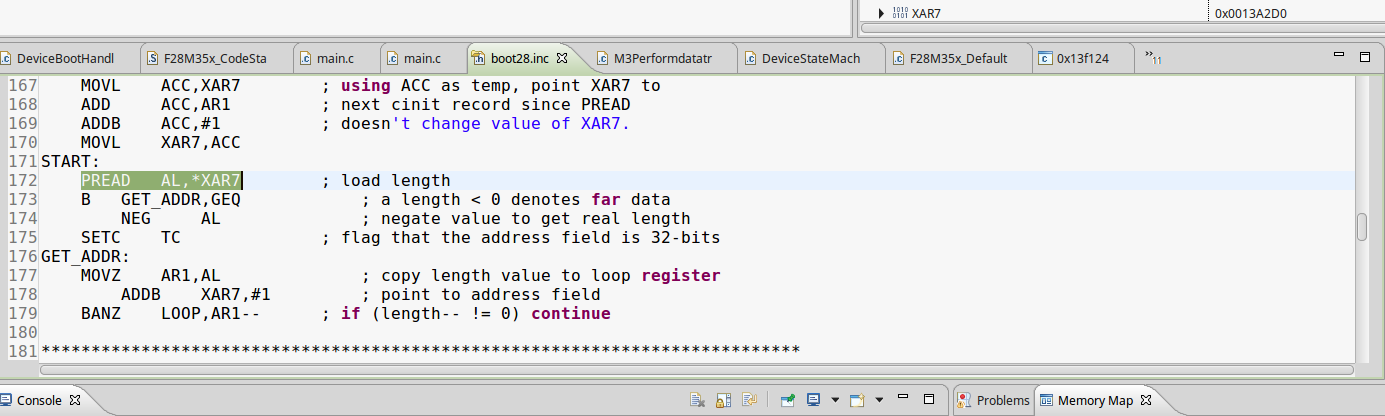1385x416 pixels.
Task: Click the highlighted PREAD AL,*XAR7 instruction
Action: click(163, 181)
